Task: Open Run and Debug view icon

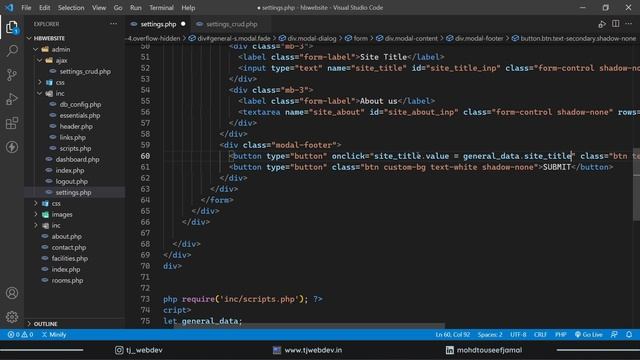Action: click(12, 99)
